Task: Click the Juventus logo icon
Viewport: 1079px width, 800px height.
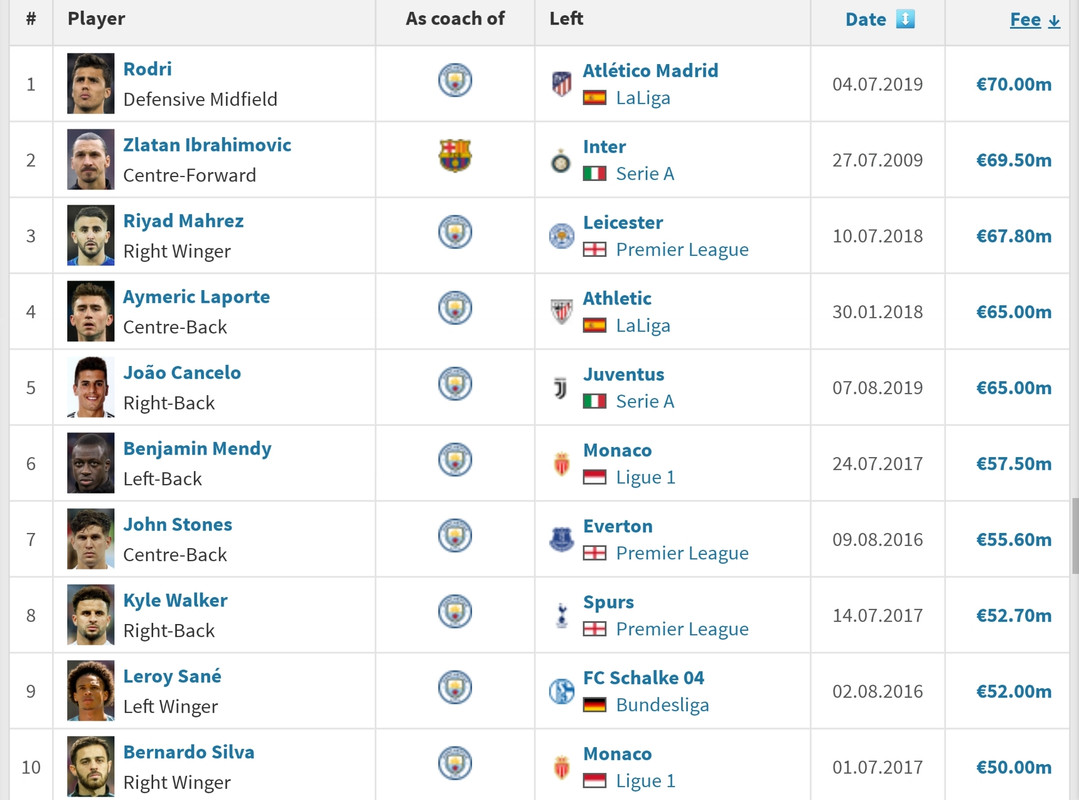Action: 561,389
